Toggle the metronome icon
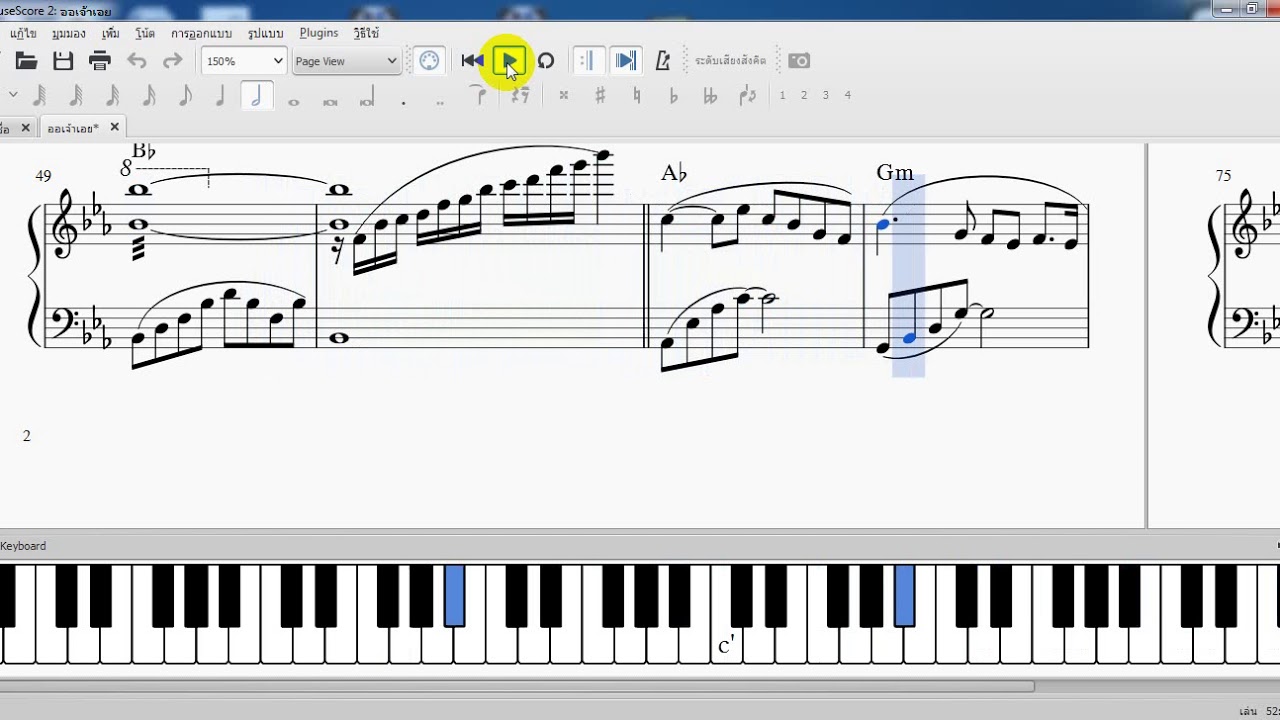This screenshot has height=720, width=1280. (x=662, y=61)
